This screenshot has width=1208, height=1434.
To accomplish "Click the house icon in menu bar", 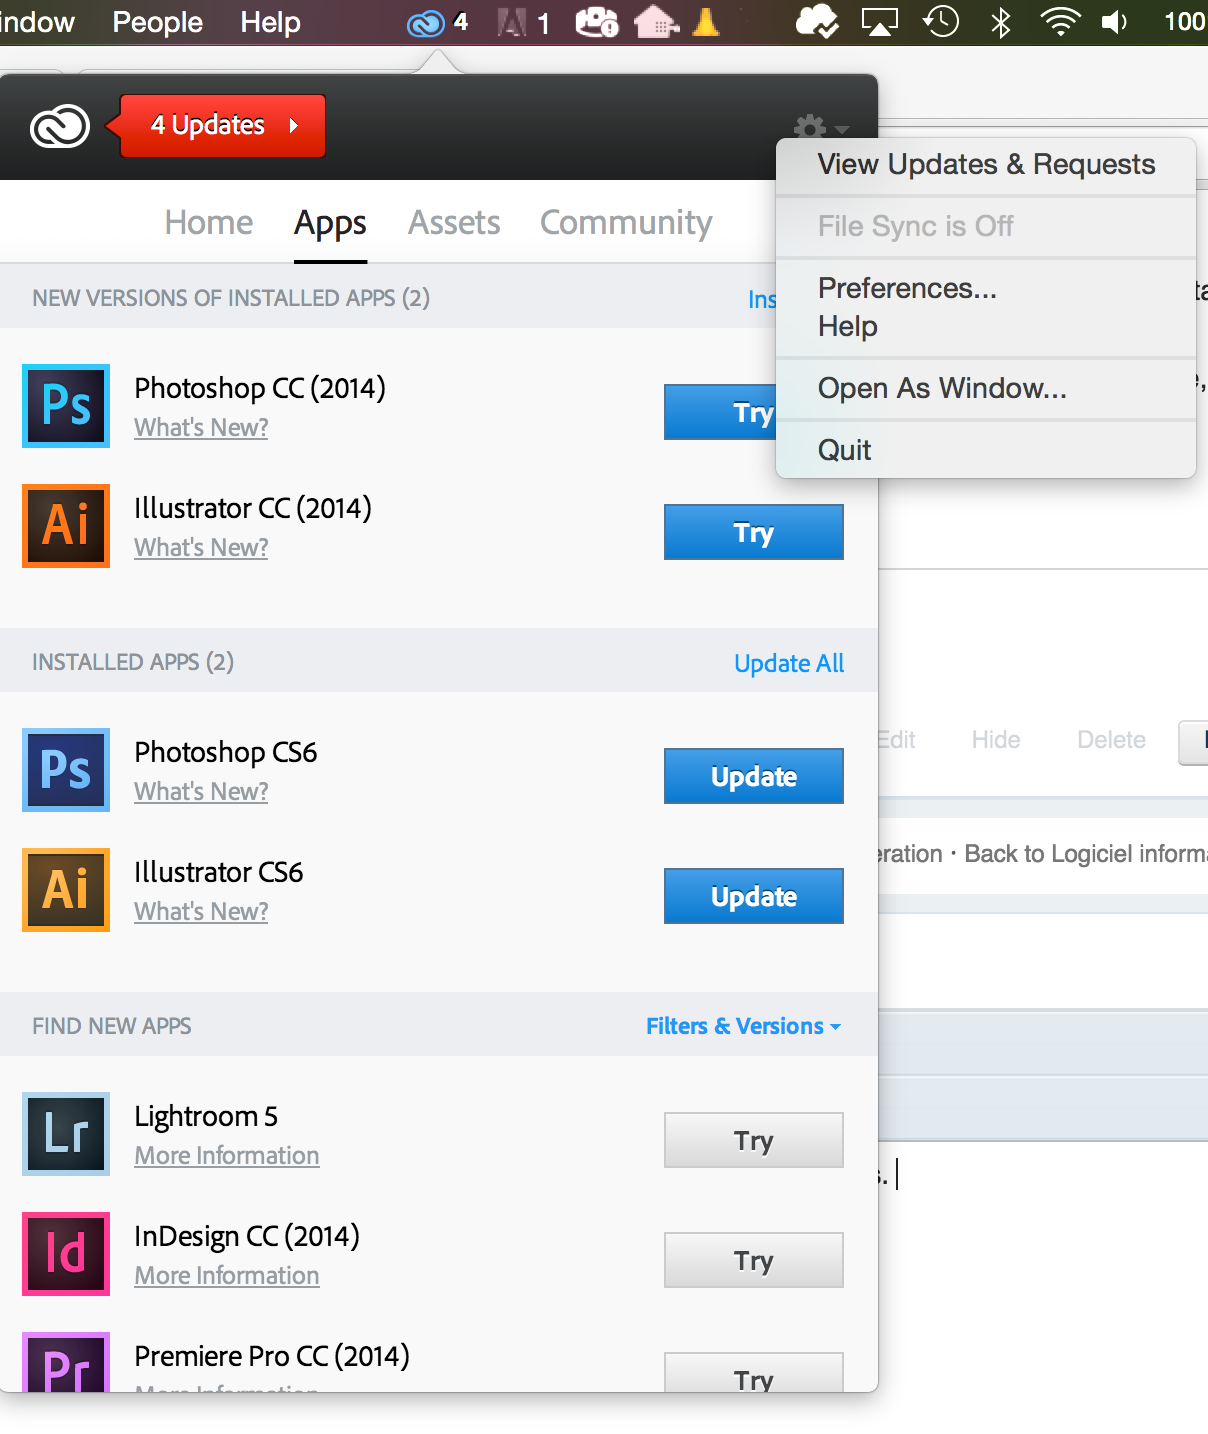I will click(656, 21).
